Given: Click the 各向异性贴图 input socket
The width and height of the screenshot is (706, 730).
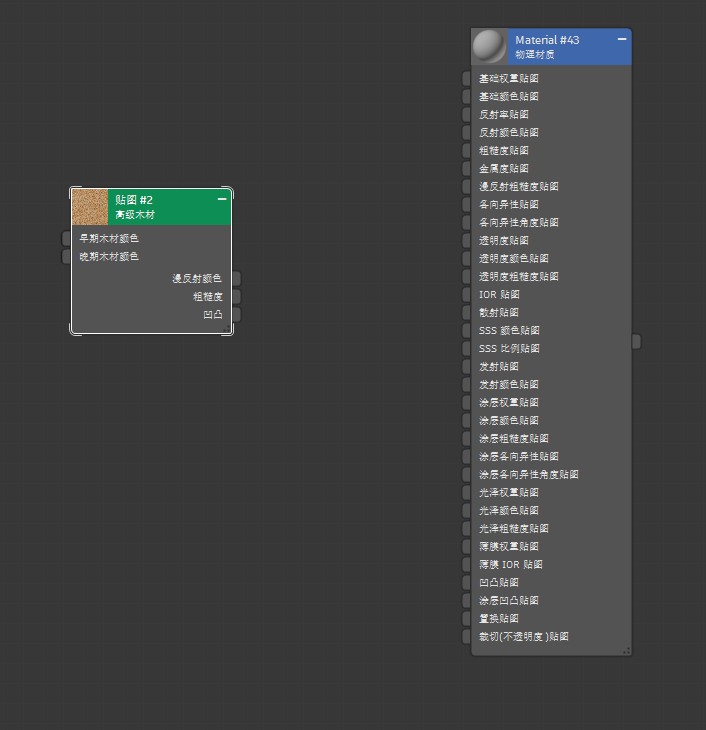Looking at the screenshot, I should coord(466,204).
